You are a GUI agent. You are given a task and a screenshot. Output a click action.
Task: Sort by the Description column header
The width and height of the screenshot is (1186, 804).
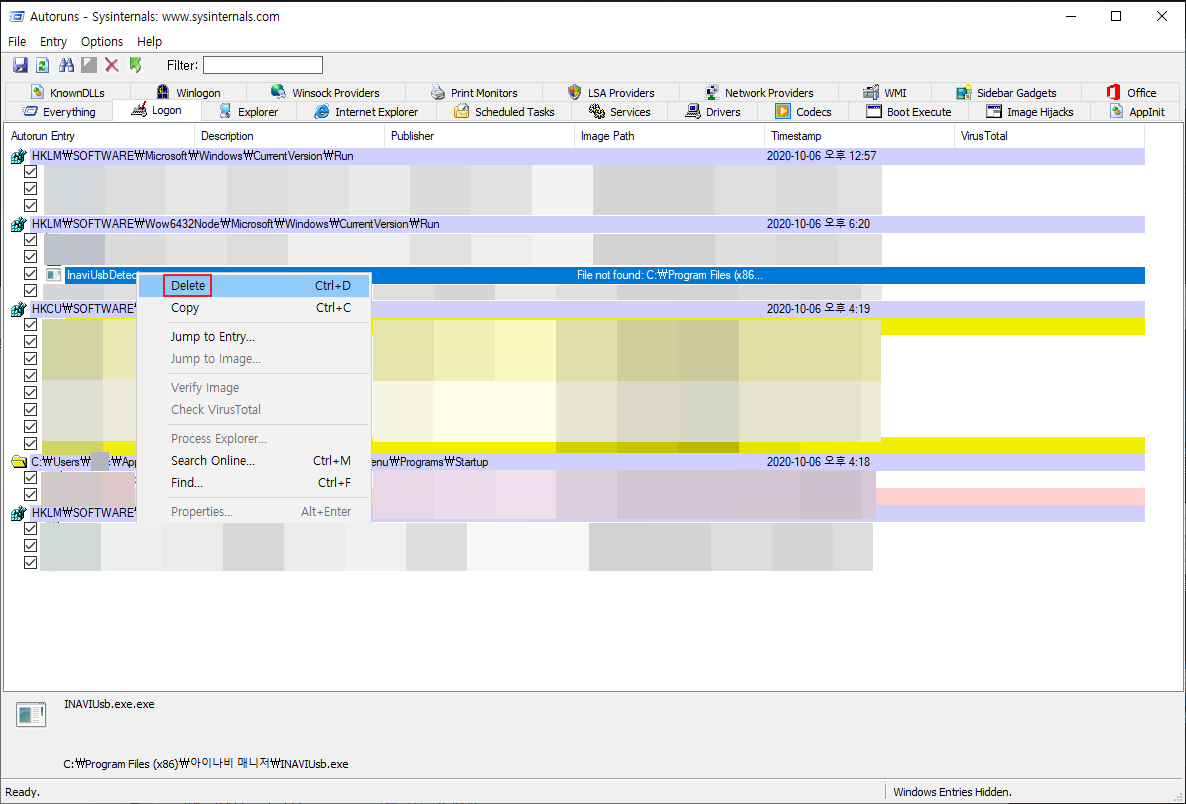pos(290,136)
